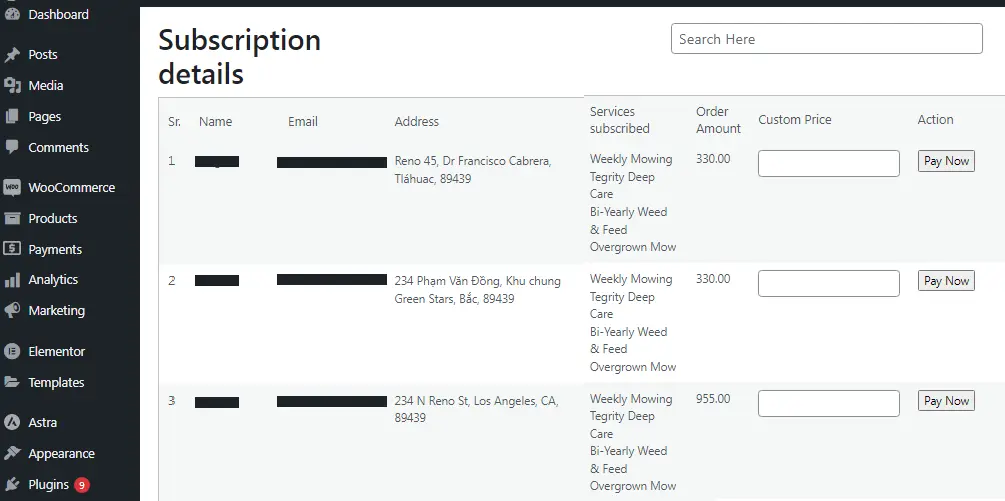Click the Analytics bar chart icon

[x=12, y=280]
